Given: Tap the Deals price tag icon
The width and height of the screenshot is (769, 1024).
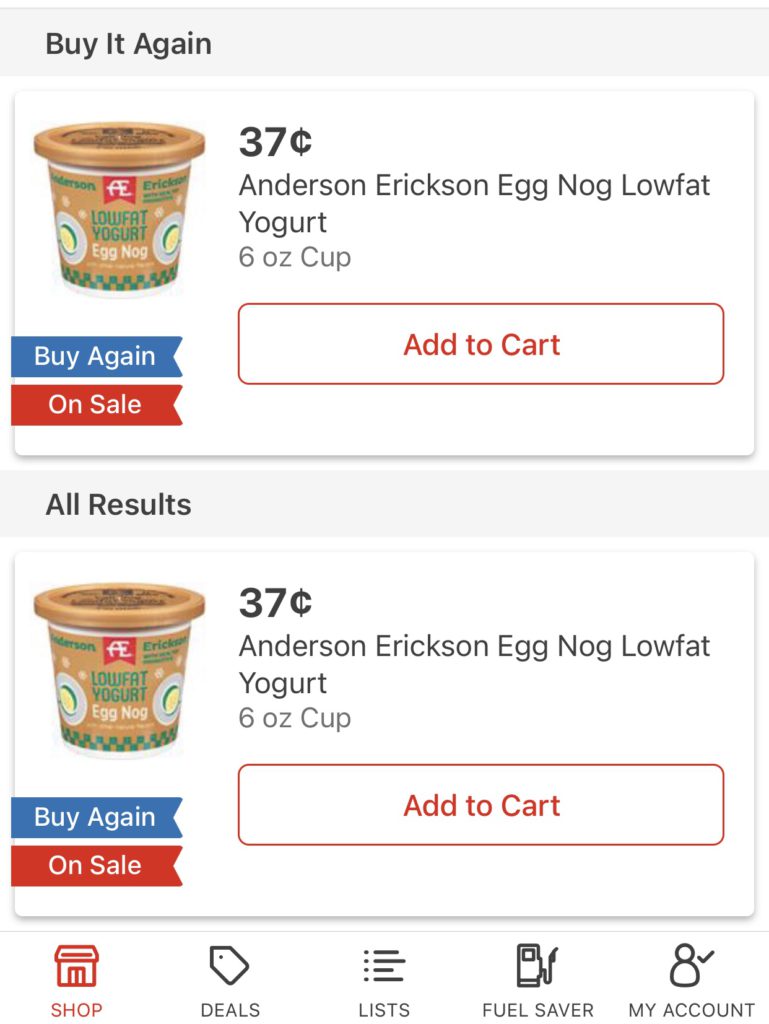Looking at the screenshot, I should coord(230,967).
